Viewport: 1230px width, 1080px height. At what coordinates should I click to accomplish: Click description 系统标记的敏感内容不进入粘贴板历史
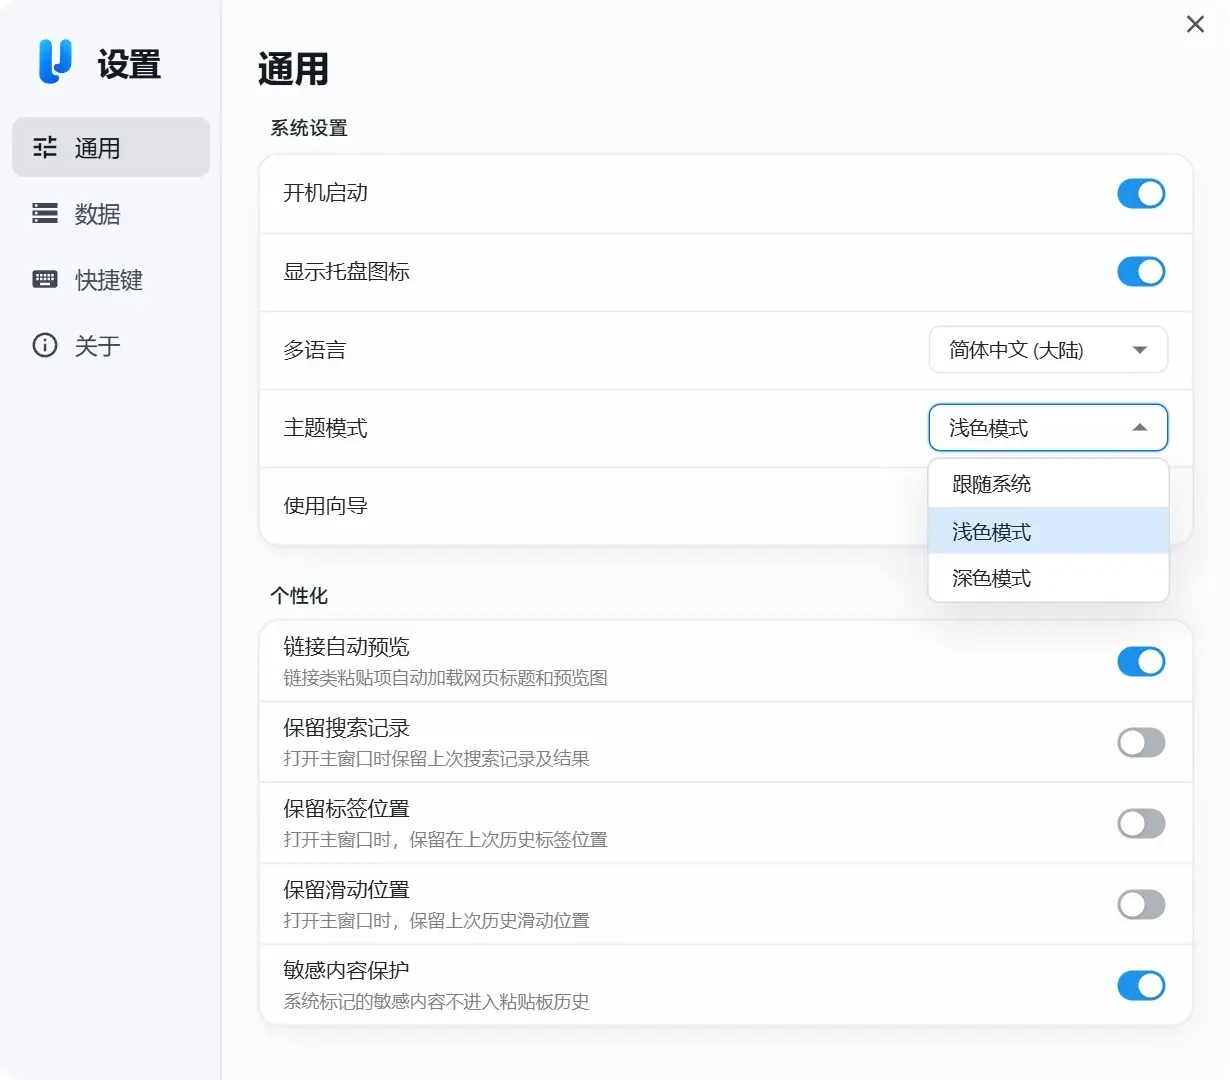[436, 1002]
